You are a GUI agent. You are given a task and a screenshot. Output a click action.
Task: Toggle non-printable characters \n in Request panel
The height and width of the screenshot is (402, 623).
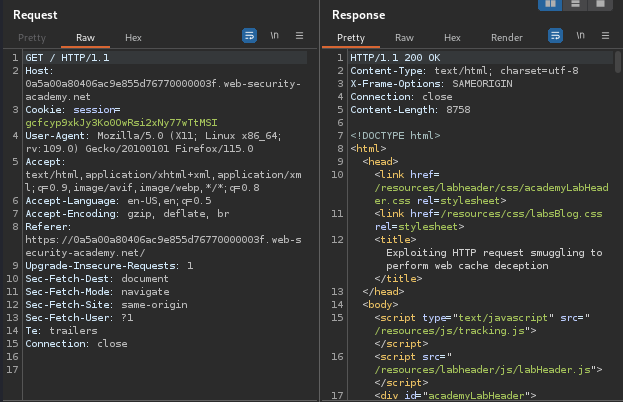pyautogui.click(x=275, y=36)
